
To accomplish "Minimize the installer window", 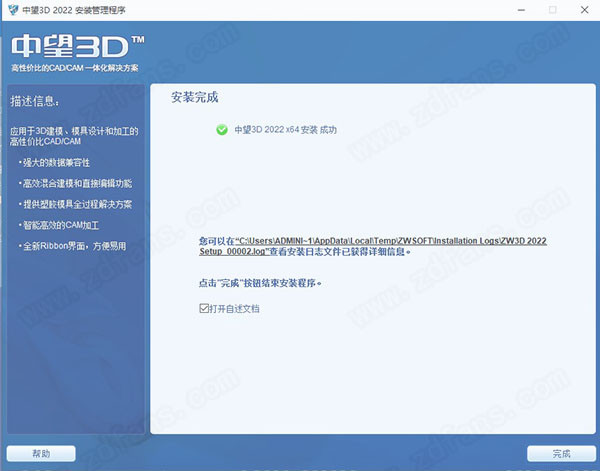I will 521,10.
